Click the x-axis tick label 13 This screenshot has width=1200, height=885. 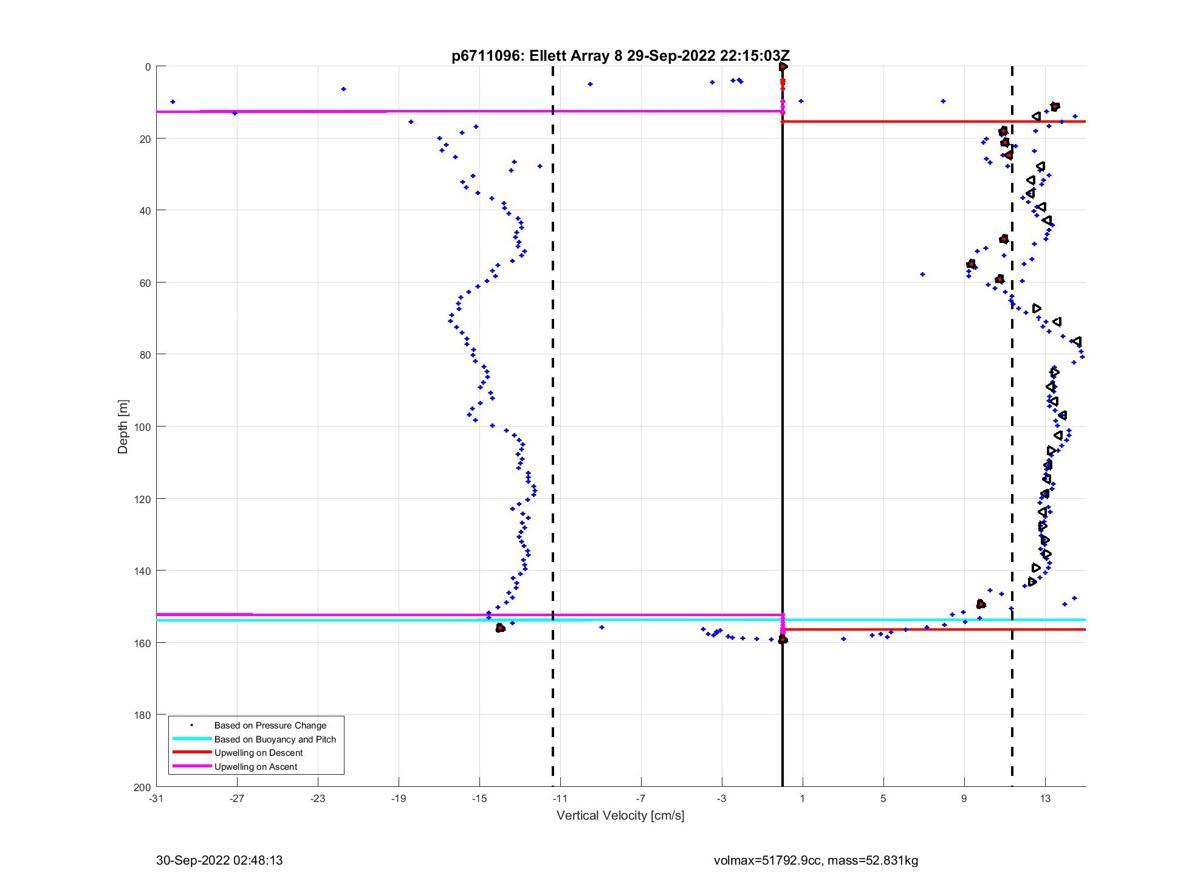pos(1045,799)
